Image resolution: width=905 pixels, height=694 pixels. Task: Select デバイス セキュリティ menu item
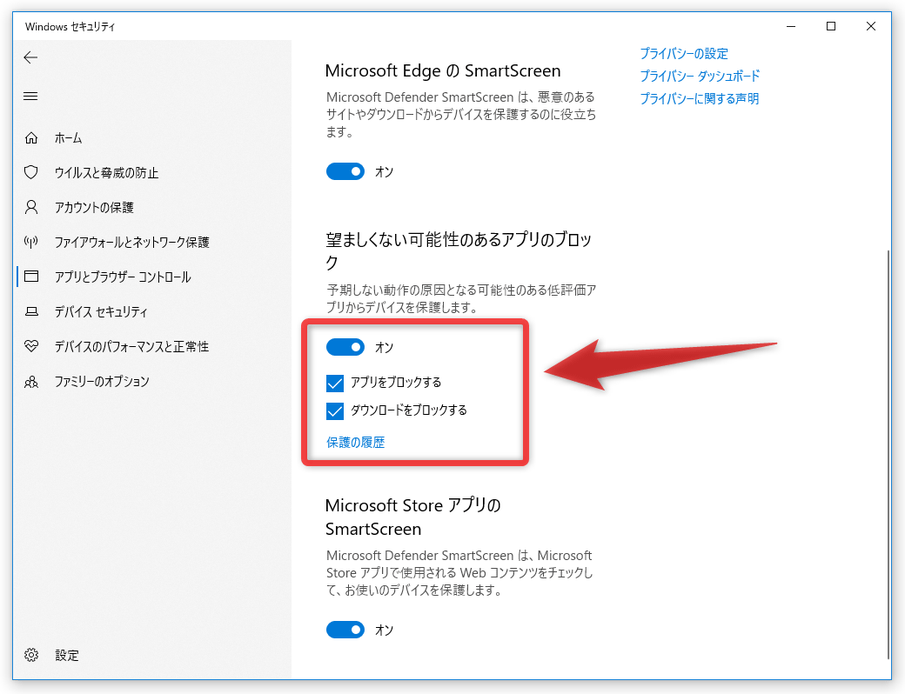coord(101,312)
